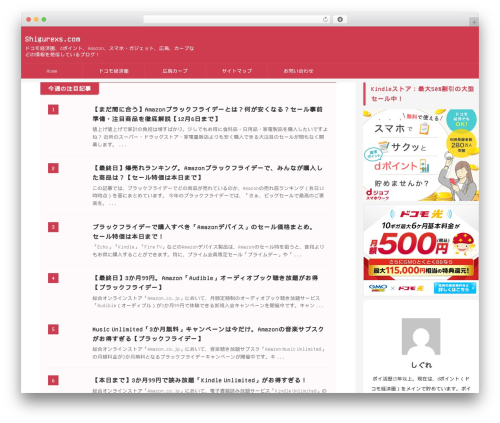Open the 広島カープ menu item
The height and width of the screenshot is (423, 500).
[x=175, y=71]
